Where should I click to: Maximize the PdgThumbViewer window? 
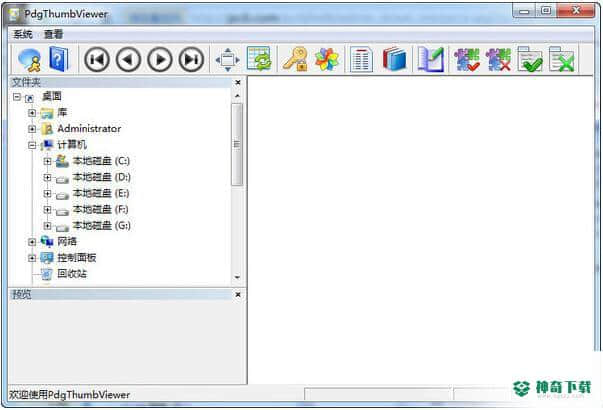(546, 11)
